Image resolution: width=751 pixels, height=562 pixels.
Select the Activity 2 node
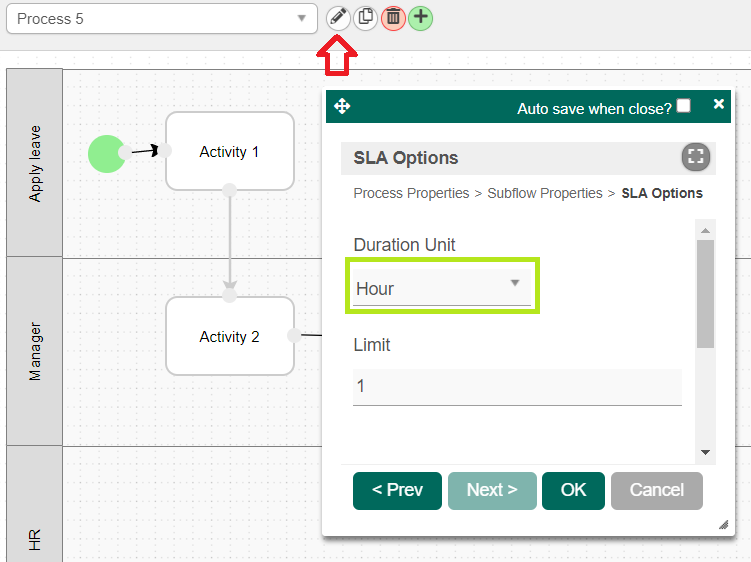(x=229, y=337)
